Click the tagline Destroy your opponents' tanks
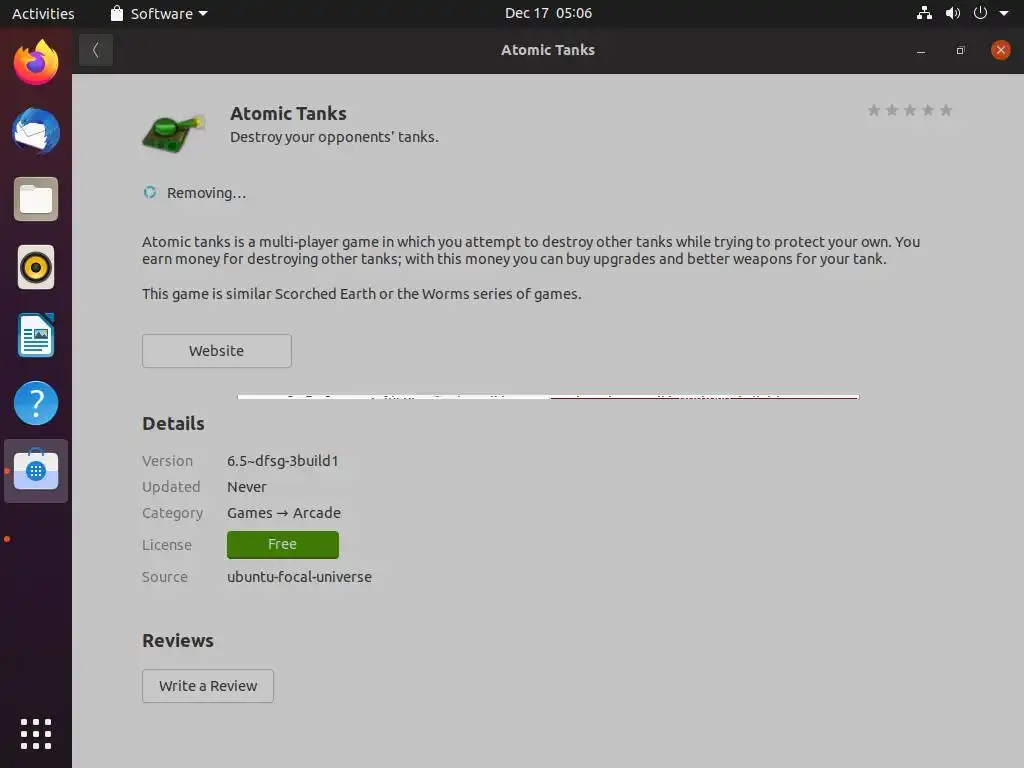The height and width of the screenshot is (768, 1024). 334,137
